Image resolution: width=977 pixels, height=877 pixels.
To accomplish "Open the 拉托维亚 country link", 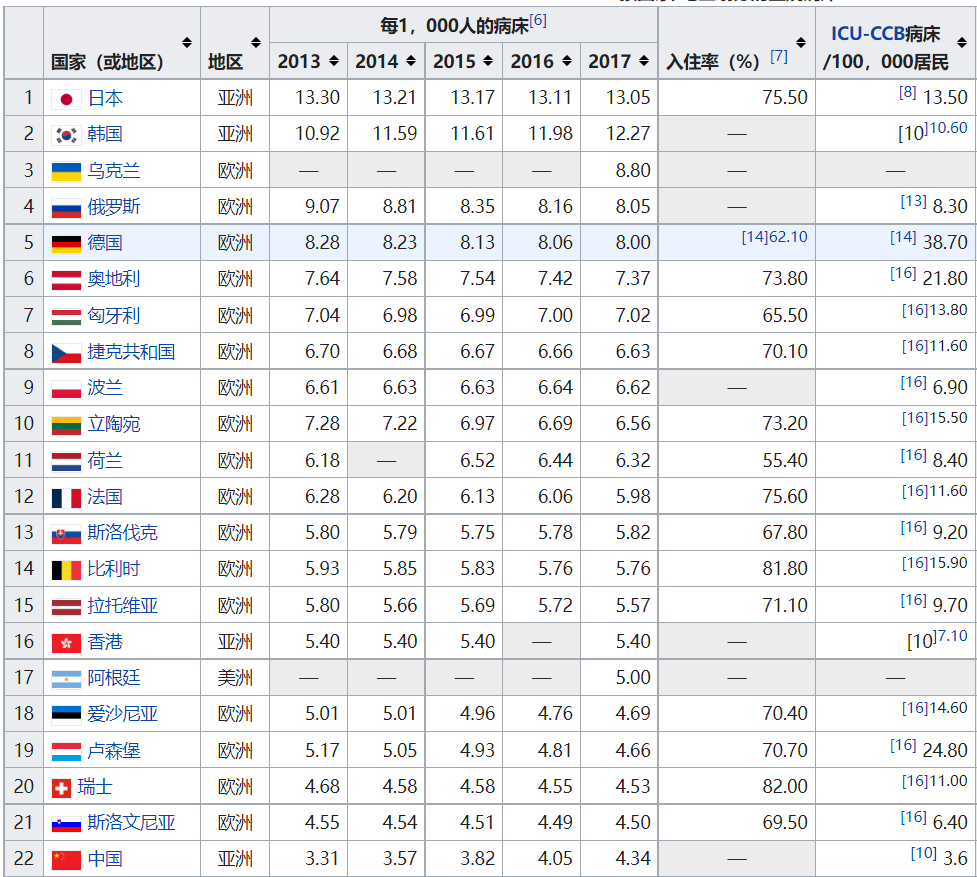I will pos(123,605).
